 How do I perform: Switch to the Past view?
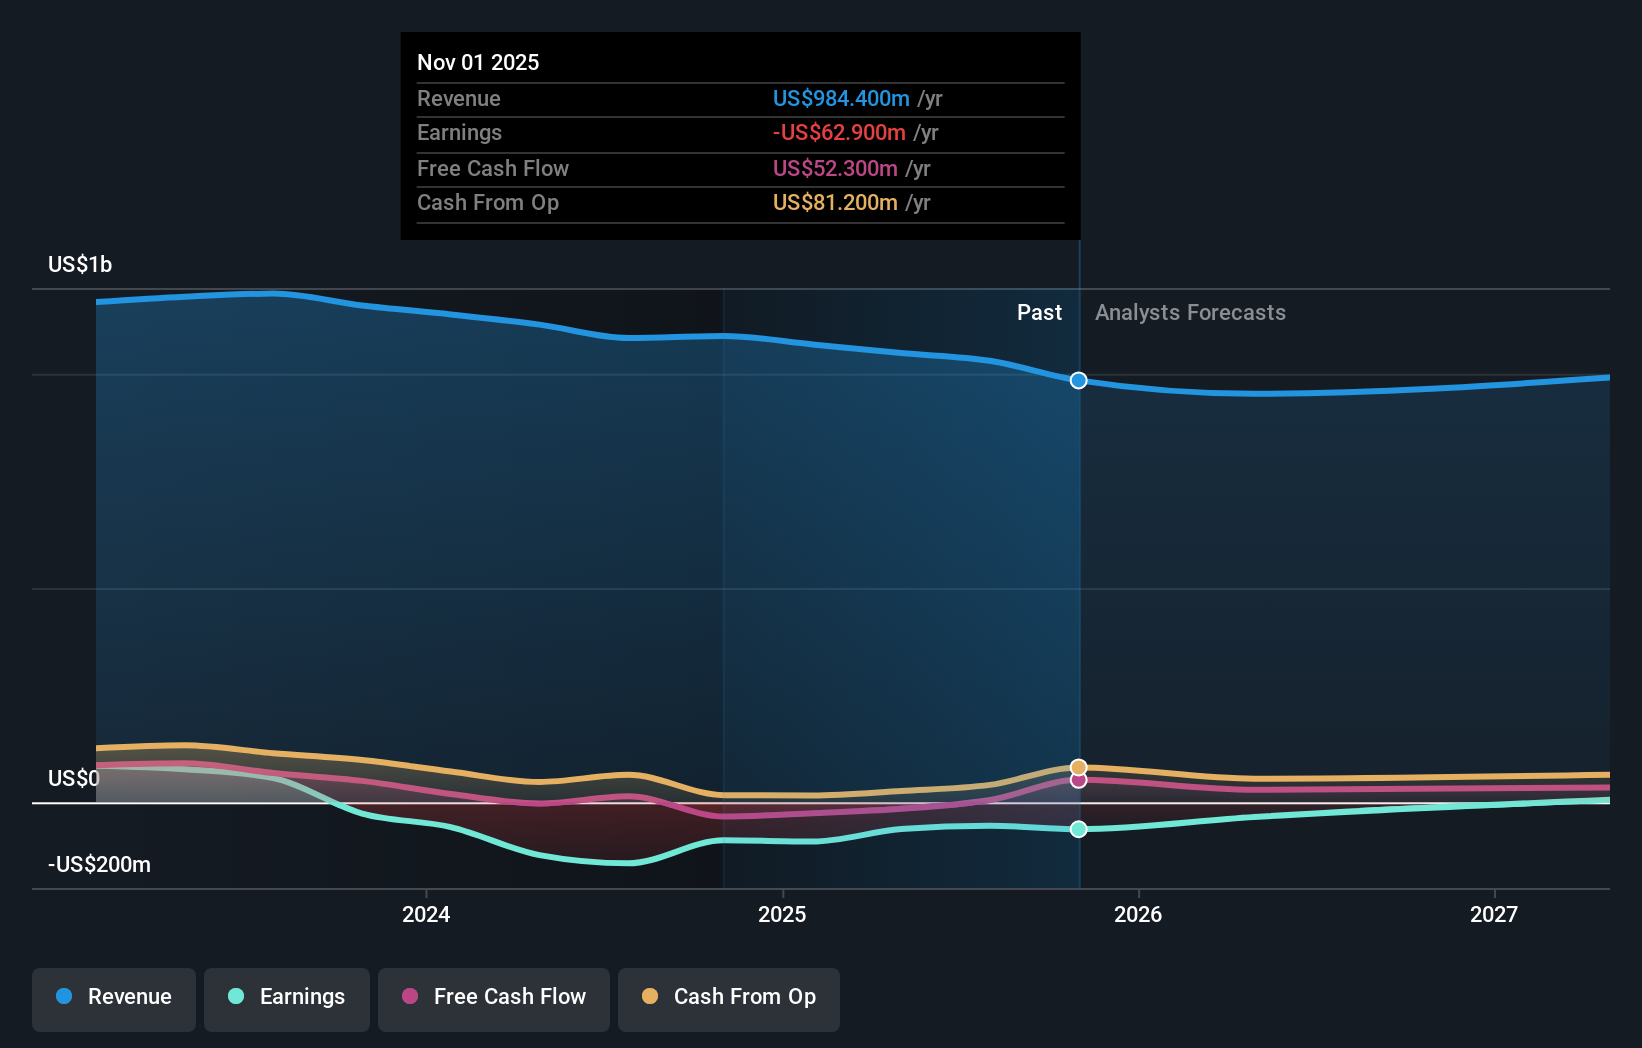pos(1039,312)
